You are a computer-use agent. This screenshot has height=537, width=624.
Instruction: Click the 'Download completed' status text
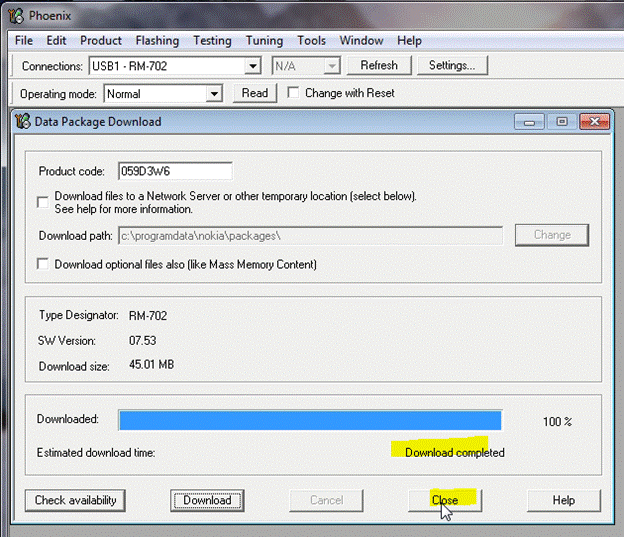click(x=454, y=453)
